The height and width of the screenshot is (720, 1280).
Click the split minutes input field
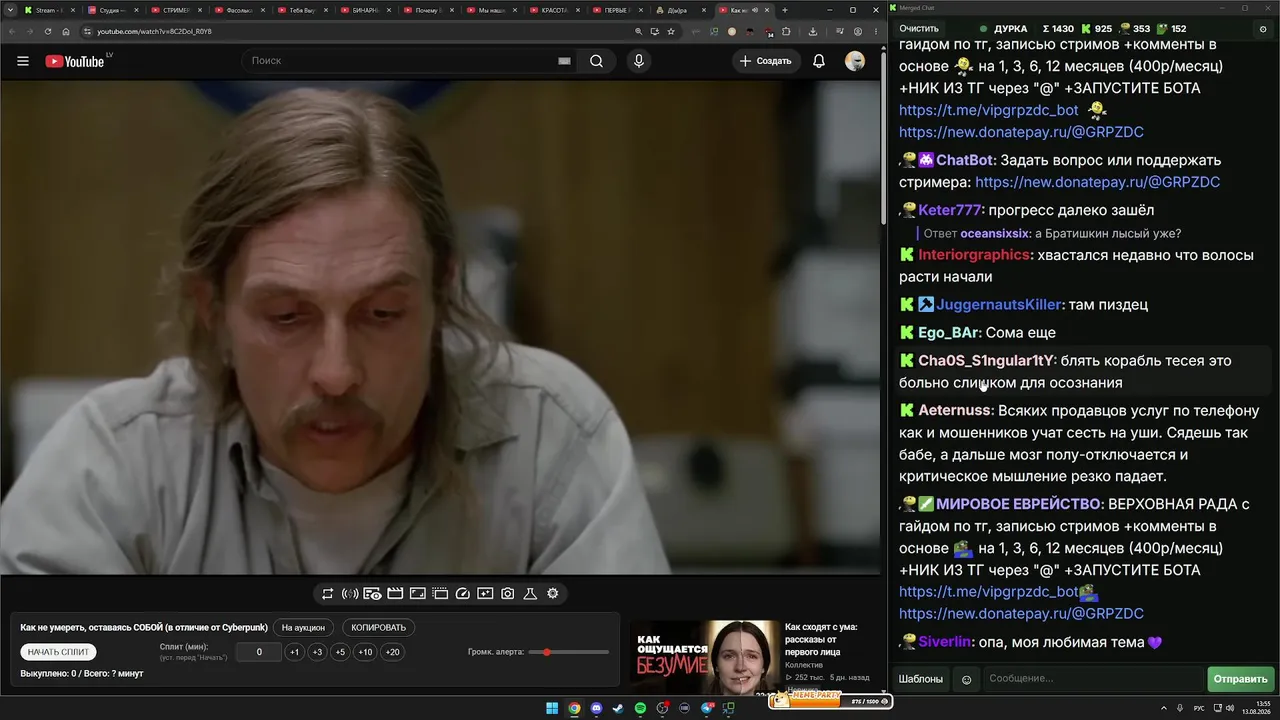[x=259, y=652]
